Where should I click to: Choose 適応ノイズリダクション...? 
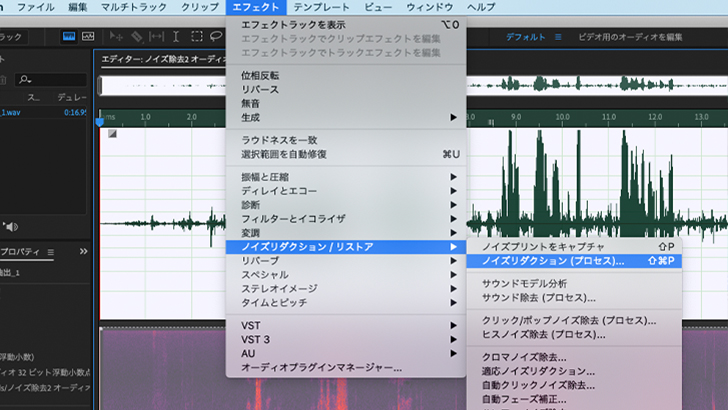pos(574,371)
